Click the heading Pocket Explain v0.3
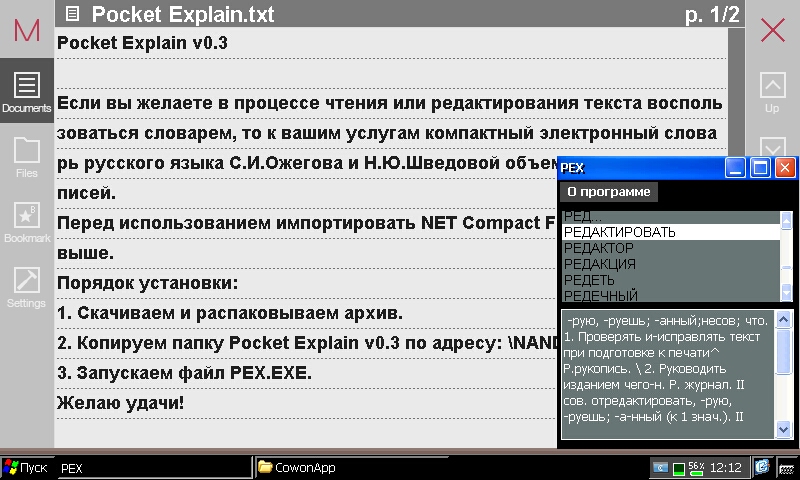Viewport: 800px width, 480px height. point(142,43)
